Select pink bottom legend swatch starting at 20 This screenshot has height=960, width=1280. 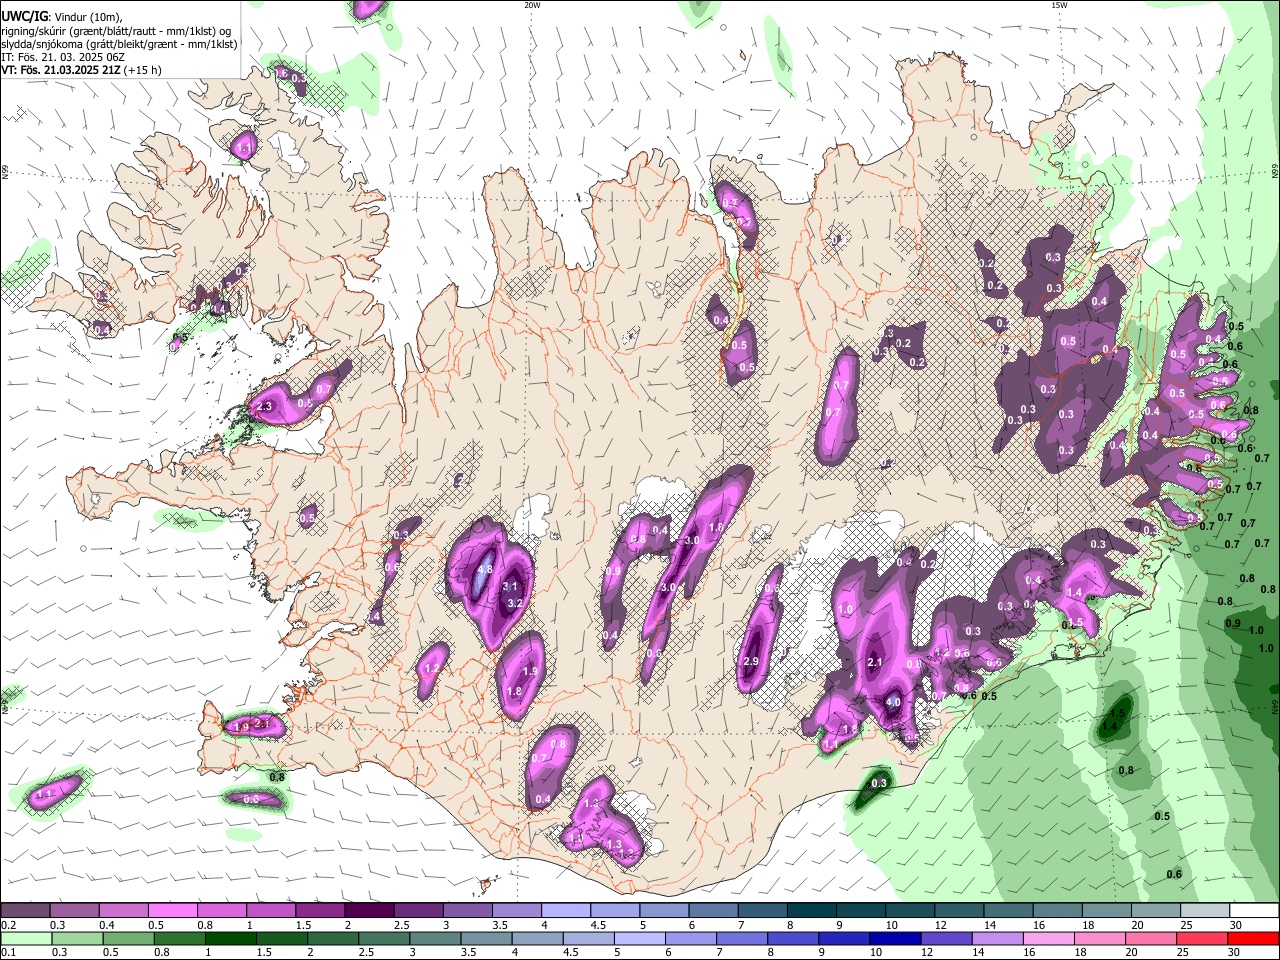1150,938
